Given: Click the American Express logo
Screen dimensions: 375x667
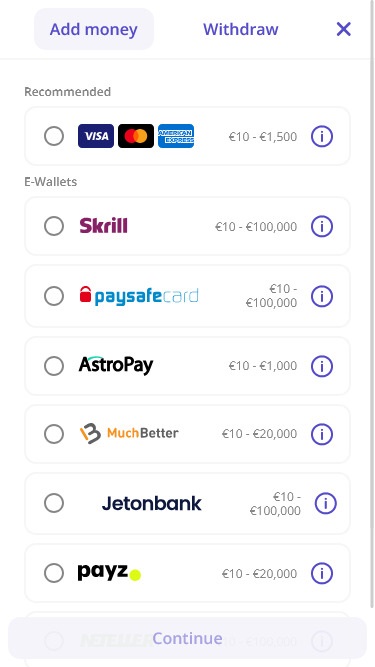Looking at the screenshot, I should pos(176,136).
